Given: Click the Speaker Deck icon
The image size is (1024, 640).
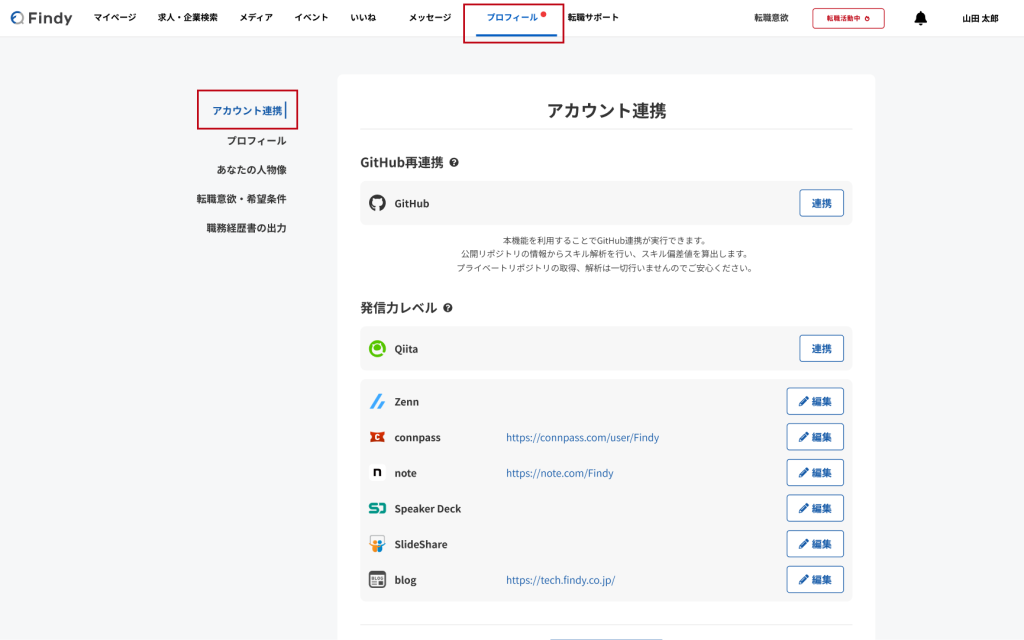Looking at the screenshot, I should [377, 509].
